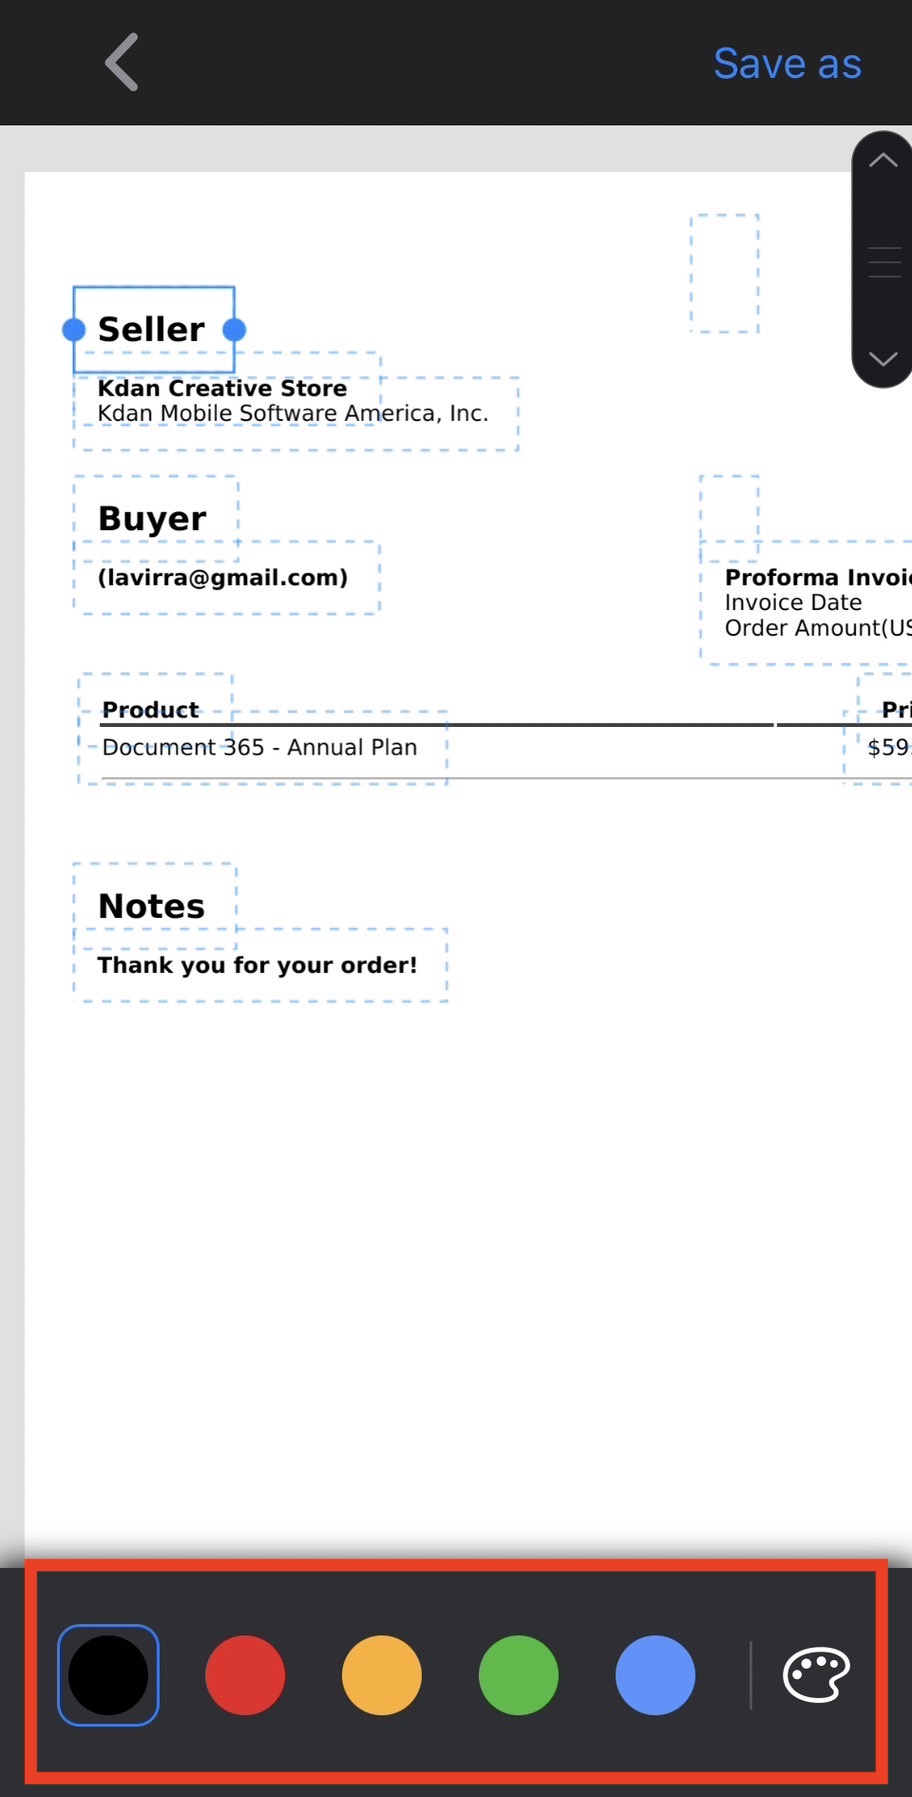Click Save as
Screen dimensions: 912x1797
pyautogui.click(x=787, y=64)
